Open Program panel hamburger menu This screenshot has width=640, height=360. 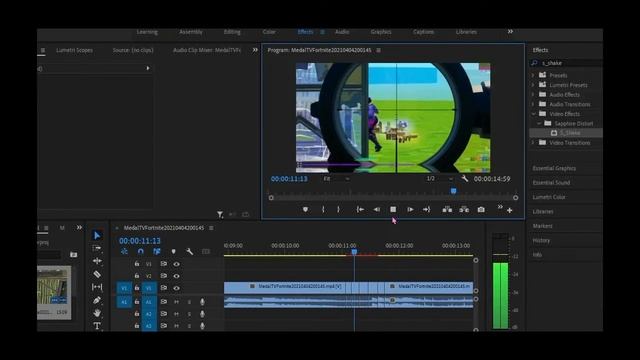378,50
